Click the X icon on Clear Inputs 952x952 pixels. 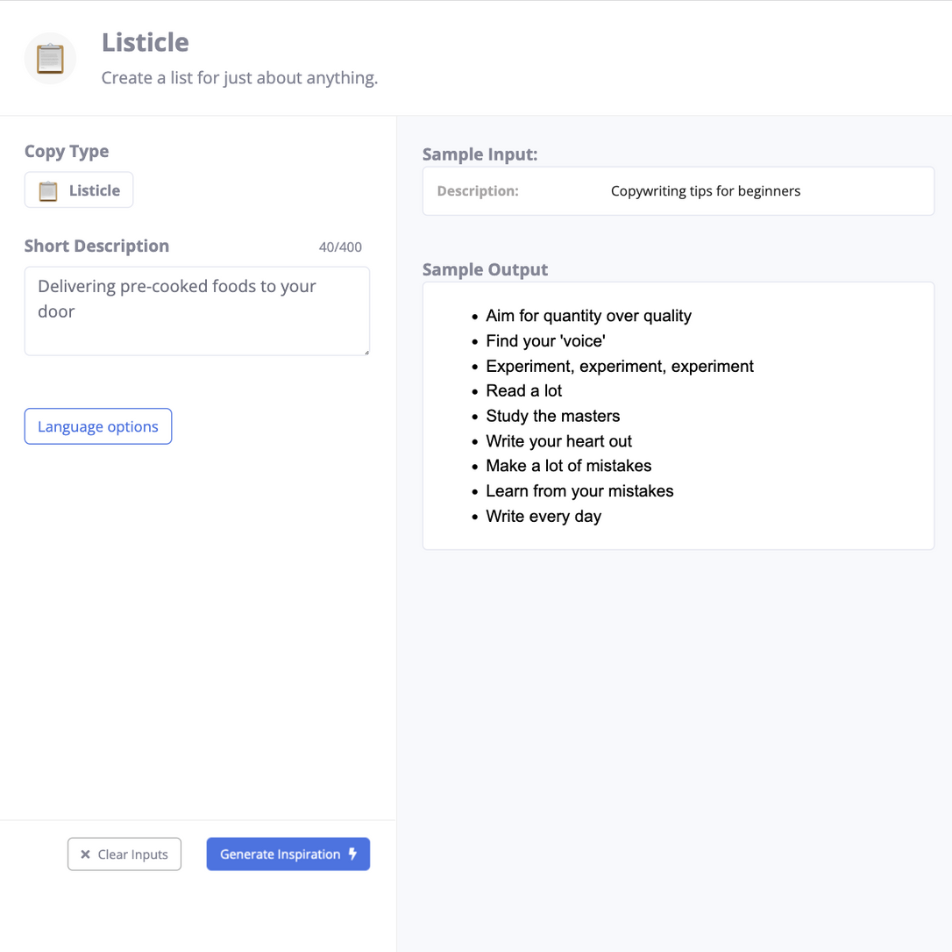[86, 854]
